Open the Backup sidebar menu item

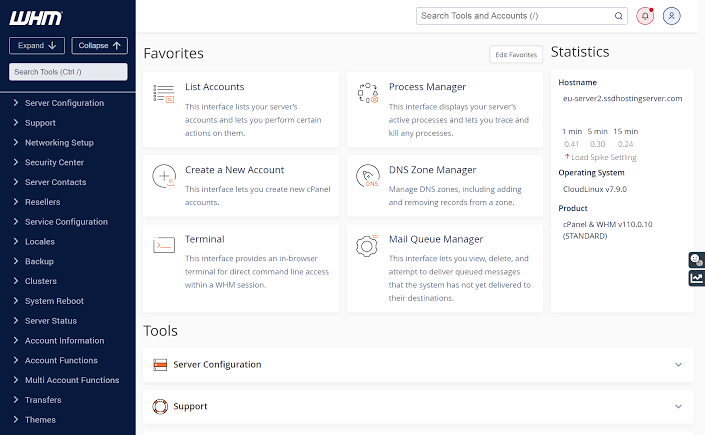[39, 261]
